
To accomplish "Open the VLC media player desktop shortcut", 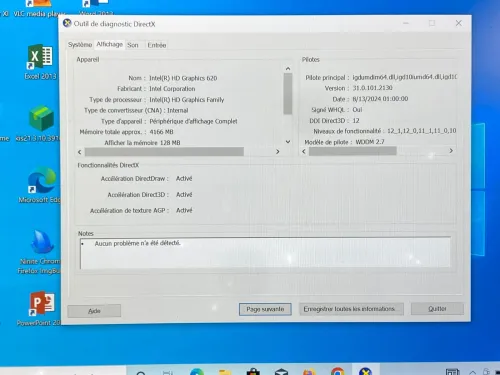I will [39, 9].
